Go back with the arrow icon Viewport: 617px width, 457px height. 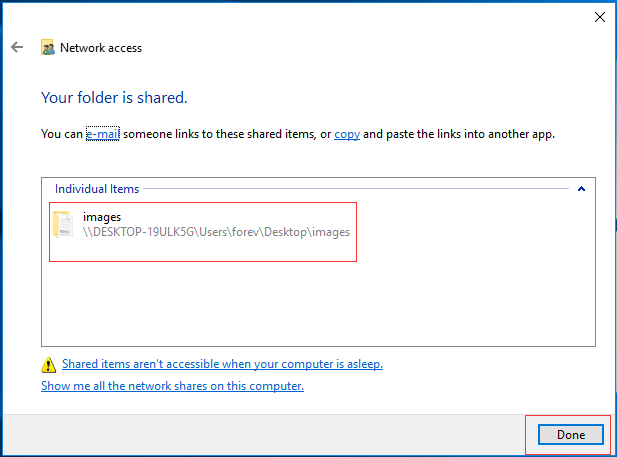(x=17, y=47)
